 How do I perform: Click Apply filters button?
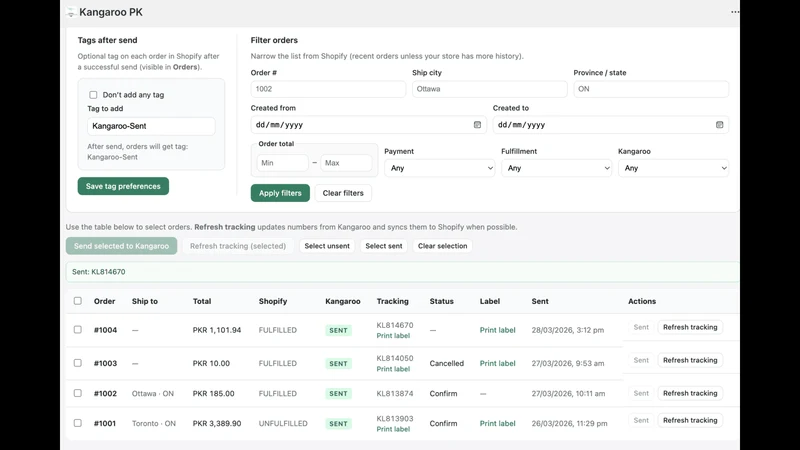[x=280, y=193]
